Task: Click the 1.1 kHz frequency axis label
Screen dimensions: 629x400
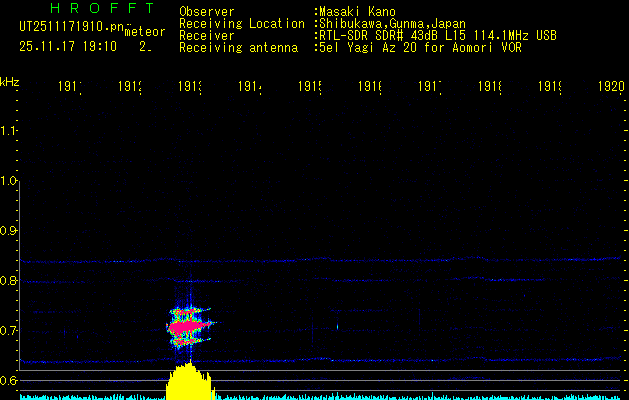Action: pyautogui.click(x=8, y=130)
